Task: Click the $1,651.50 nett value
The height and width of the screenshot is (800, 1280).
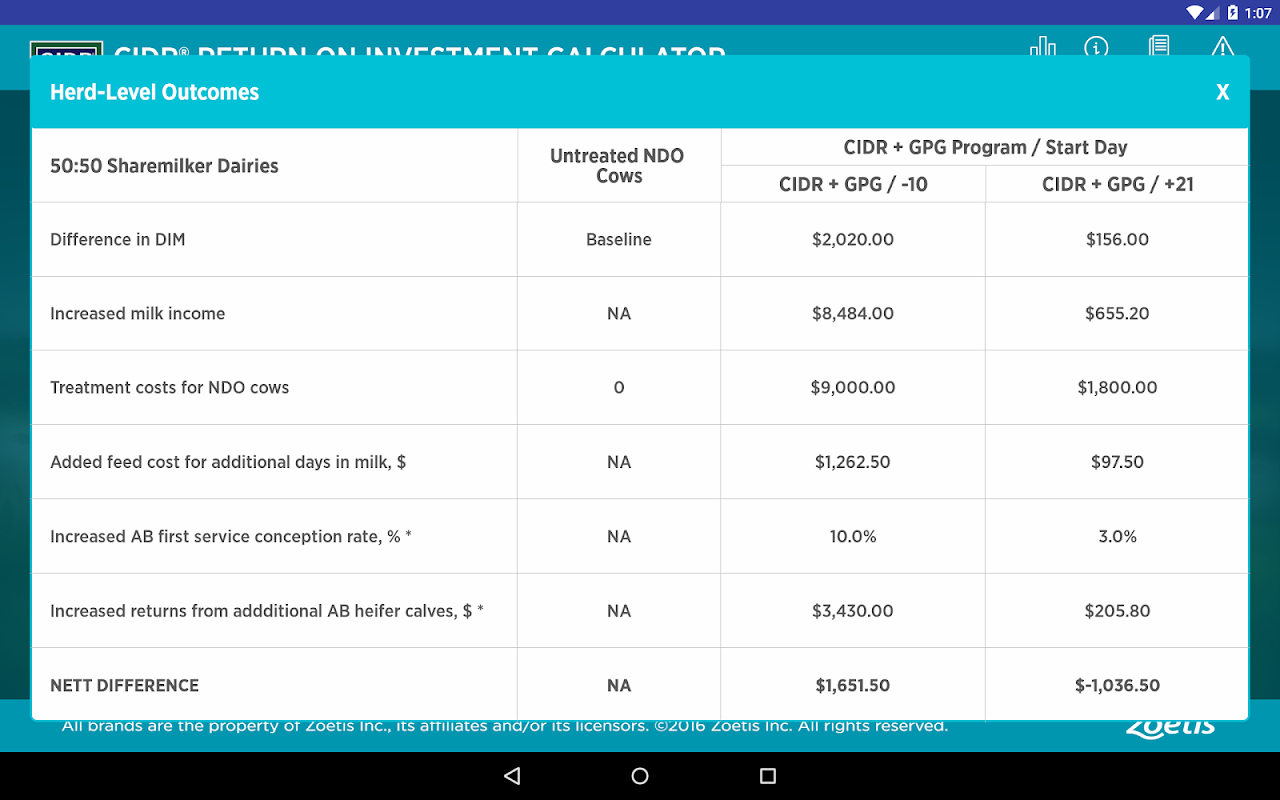Action: (x=853, y=686)
